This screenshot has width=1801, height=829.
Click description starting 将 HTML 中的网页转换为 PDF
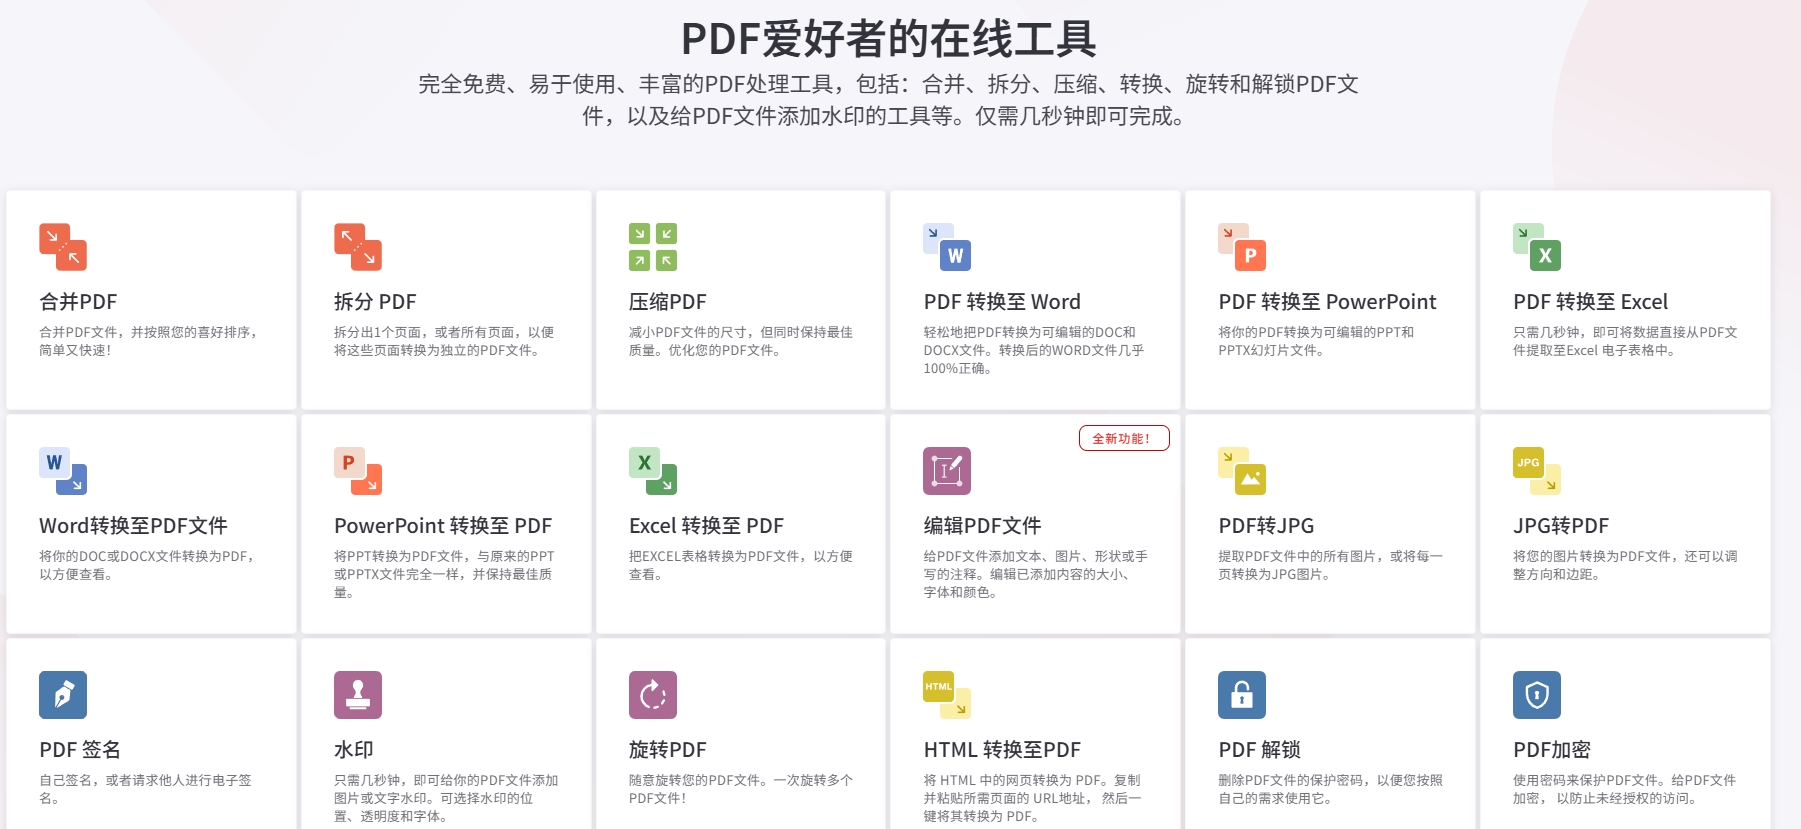[x=1032, y=798]
